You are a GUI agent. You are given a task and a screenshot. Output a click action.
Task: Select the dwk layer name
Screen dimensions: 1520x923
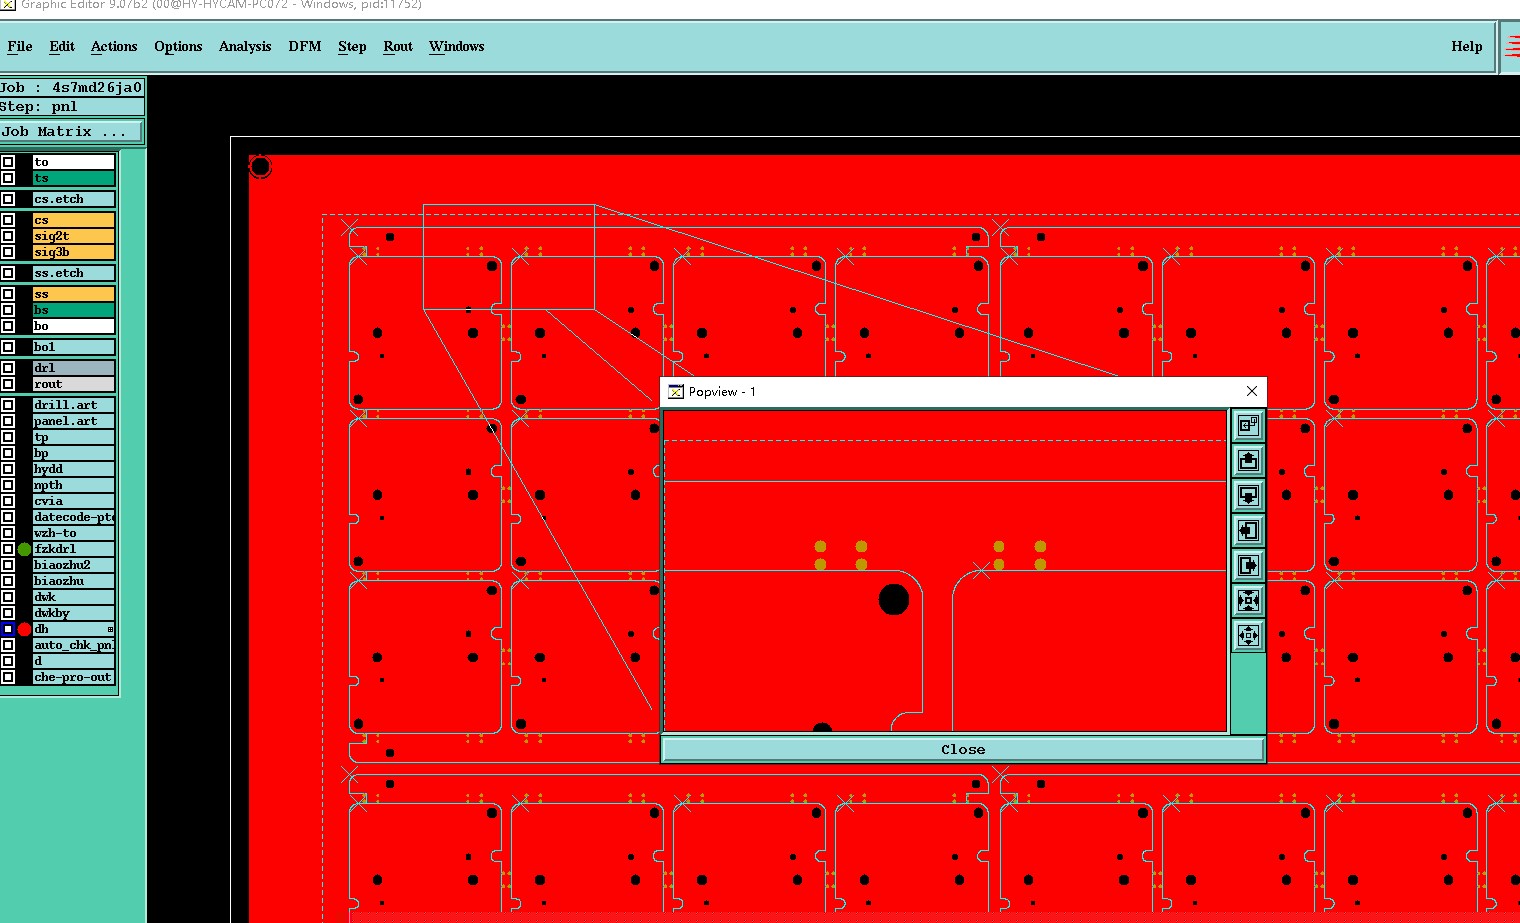tap(74, 597)
